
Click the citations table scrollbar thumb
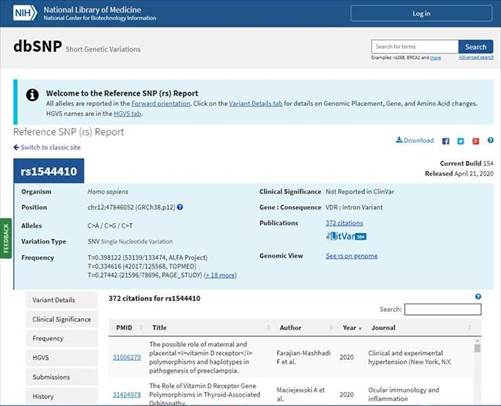pos(478,348)
